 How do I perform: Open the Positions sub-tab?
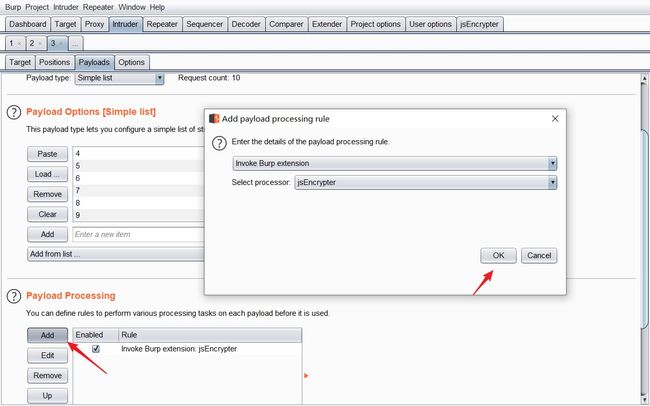[54, 62]
